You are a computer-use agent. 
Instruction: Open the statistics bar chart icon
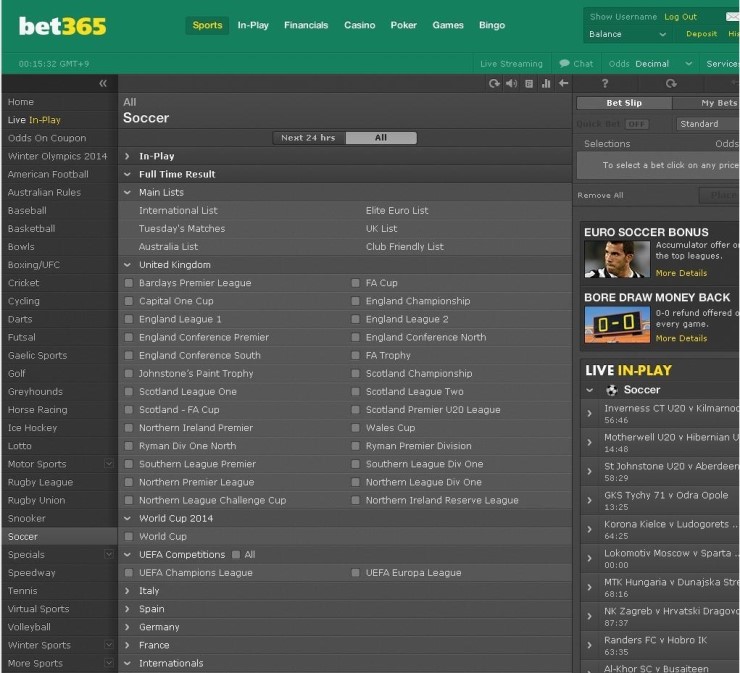click(x=546, y=84)
